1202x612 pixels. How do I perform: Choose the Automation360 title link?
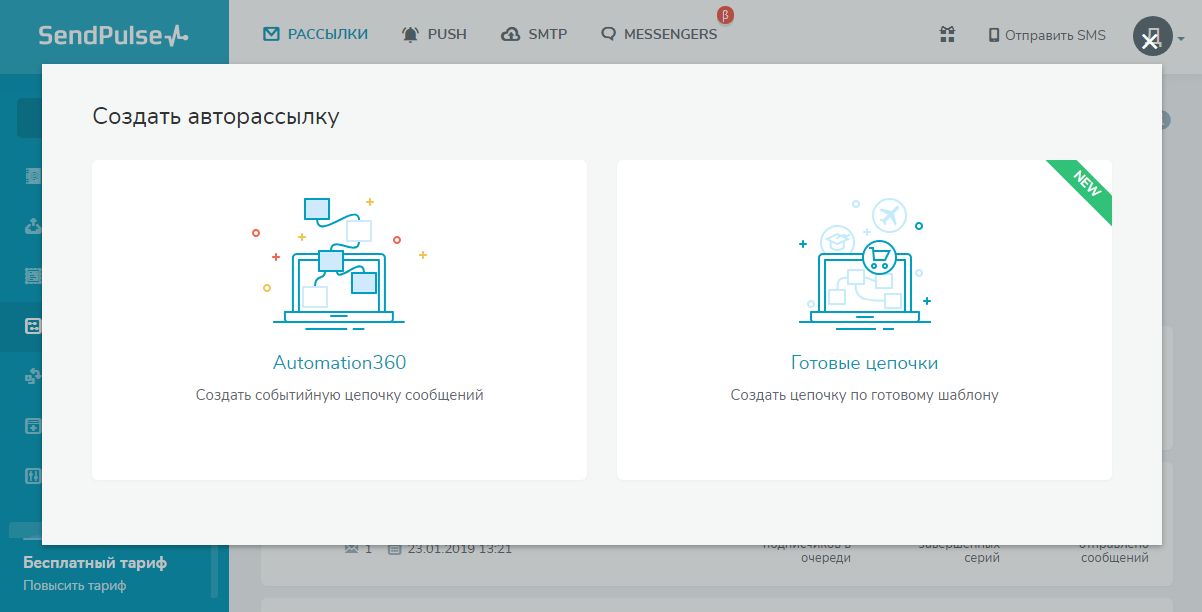tap(340, 363)
